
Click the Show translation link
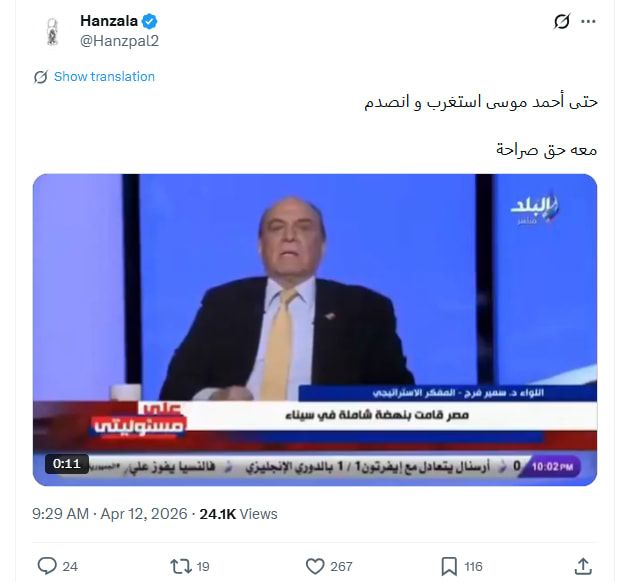[x=104, y=76]
